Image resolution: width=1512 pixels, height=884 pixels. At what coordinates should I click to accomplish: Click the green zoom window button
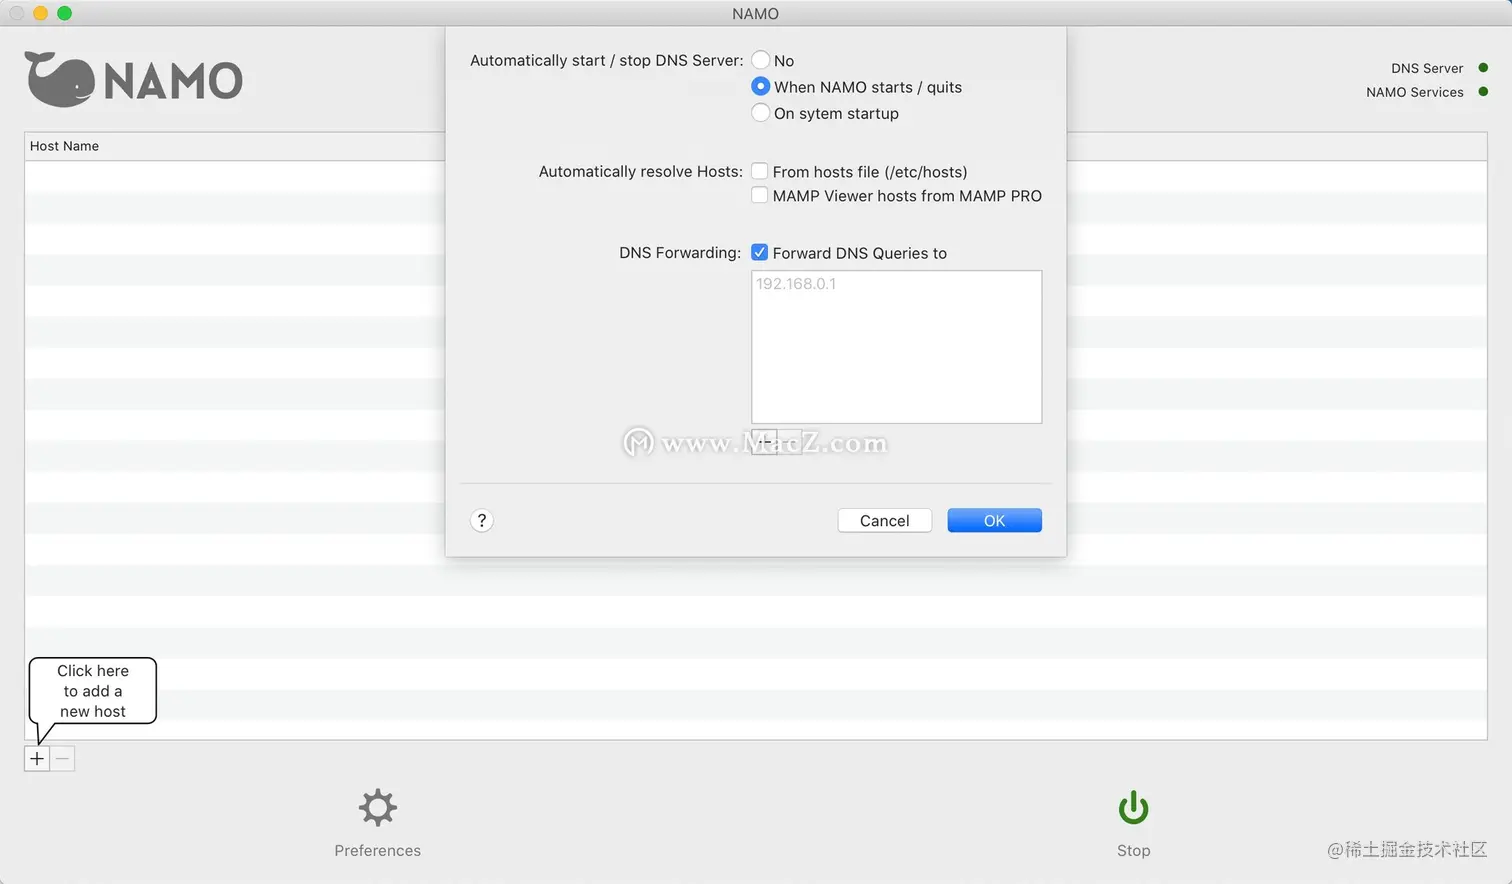(x=64, y=13)
